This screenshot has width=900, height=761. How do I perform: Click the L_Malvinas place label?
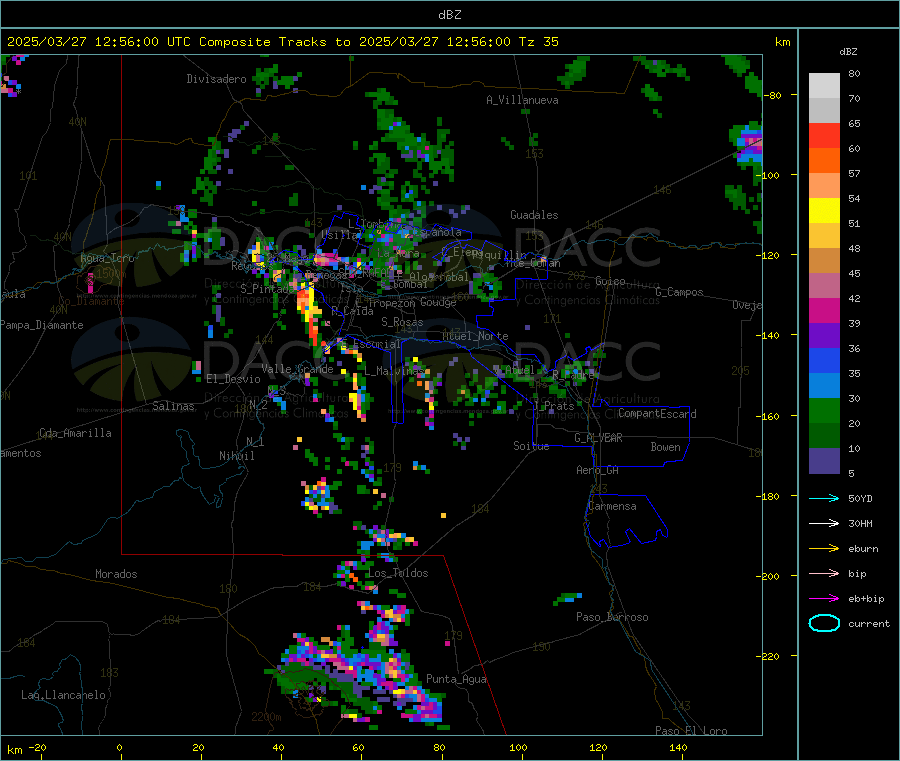tap(394, 371)
